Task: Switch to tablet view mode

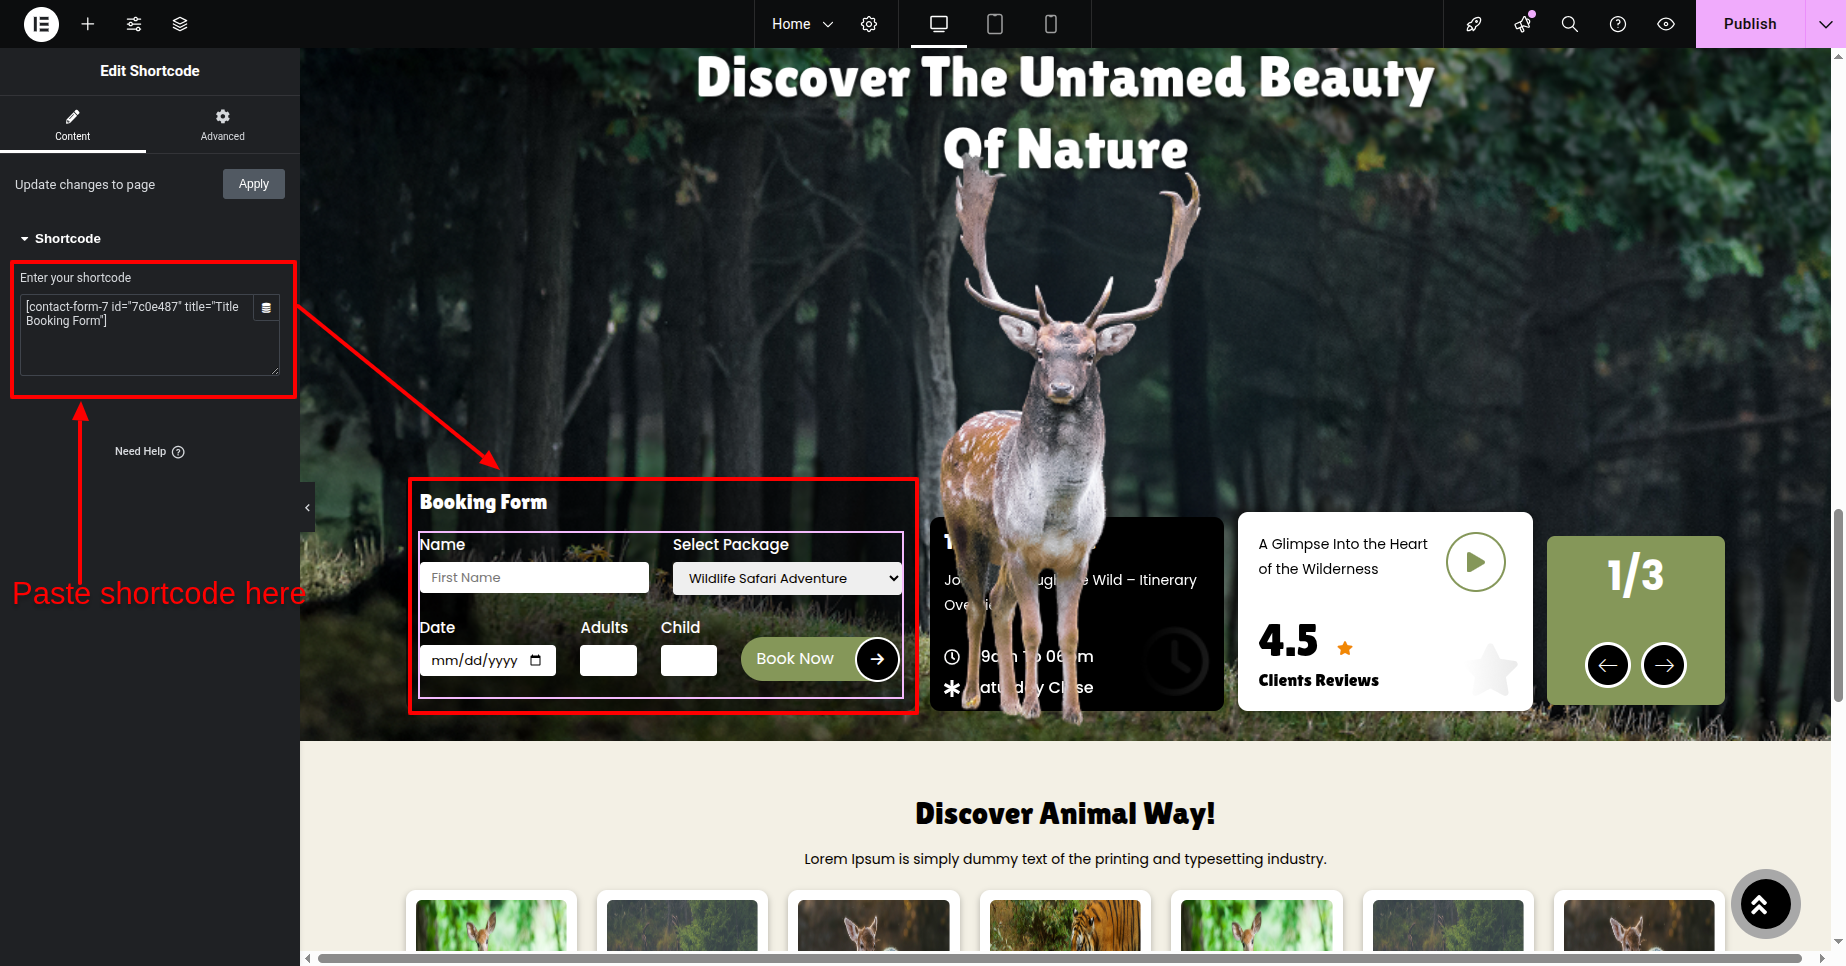Action: (995, 24)
